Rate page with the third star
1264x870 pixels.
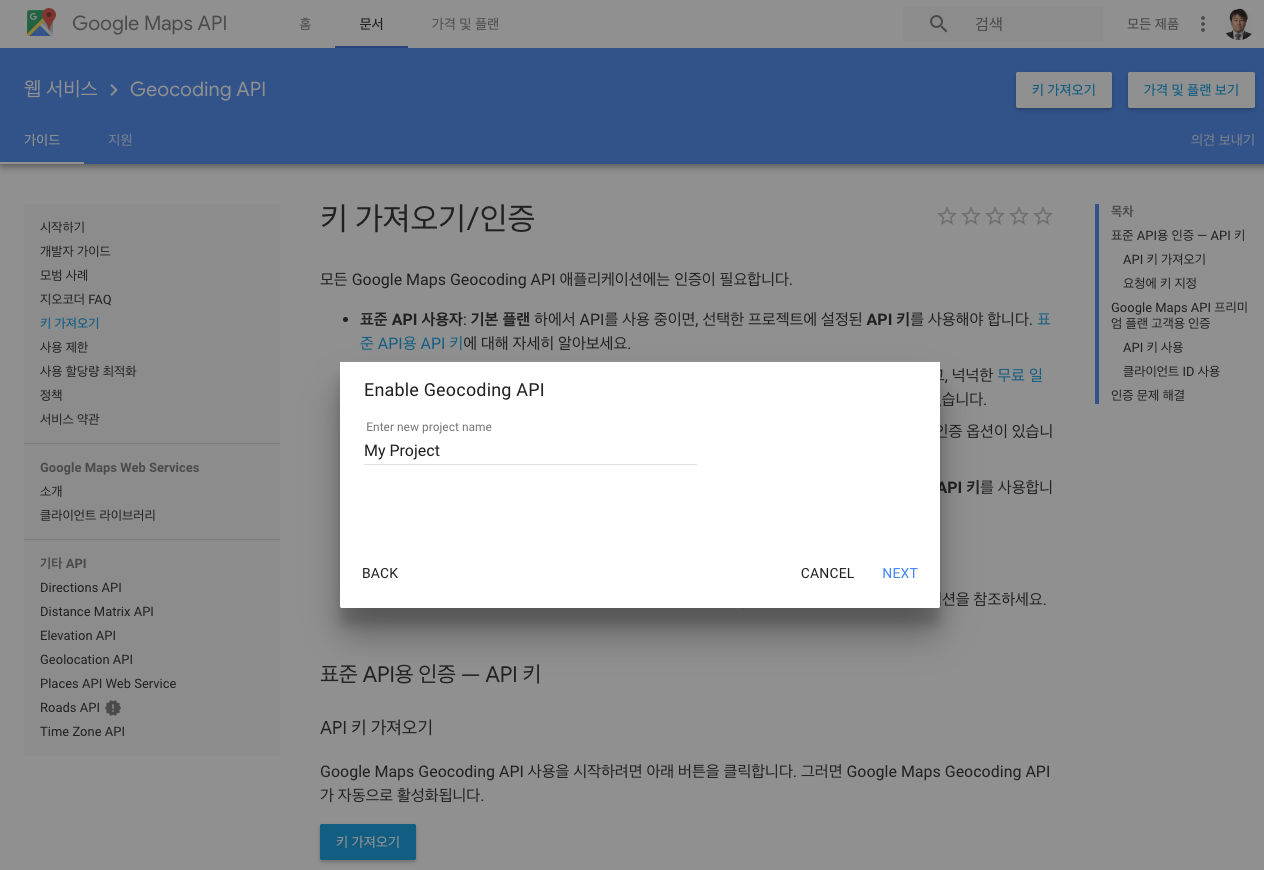tap(995, 216)
